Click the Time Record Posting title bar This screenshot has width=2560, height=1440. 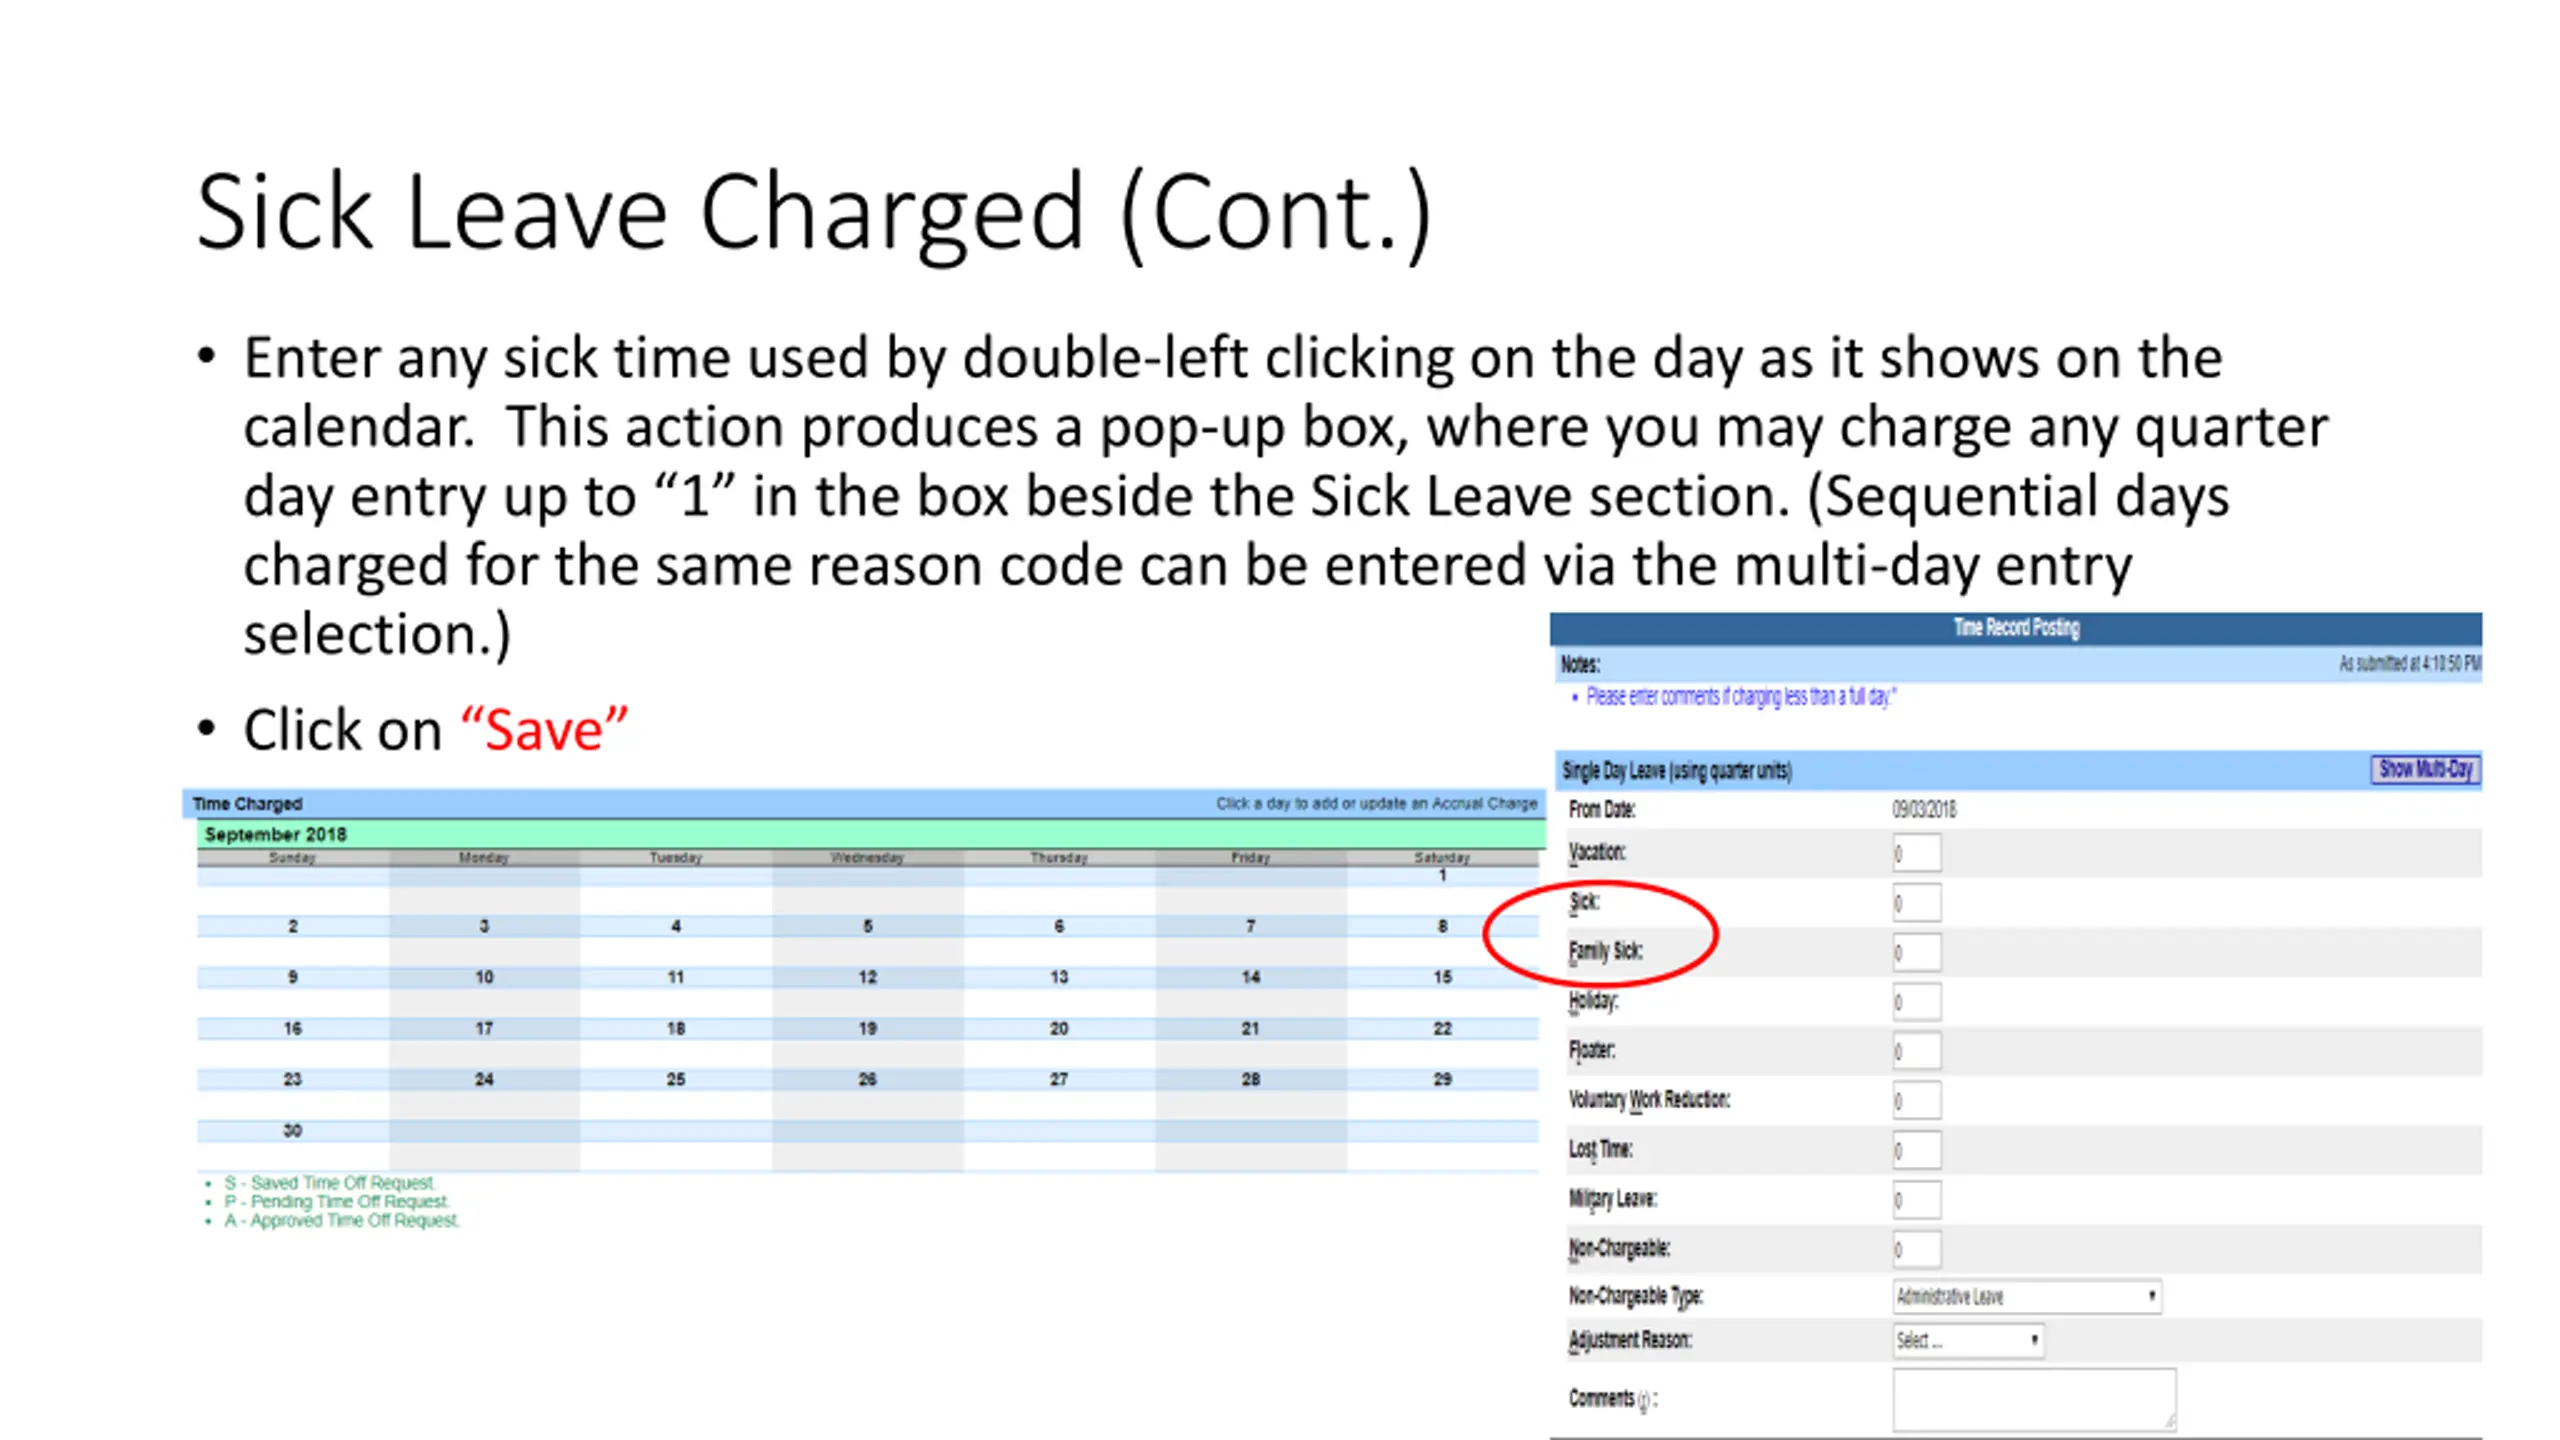pyautogui.click(x=2015, y=628)
